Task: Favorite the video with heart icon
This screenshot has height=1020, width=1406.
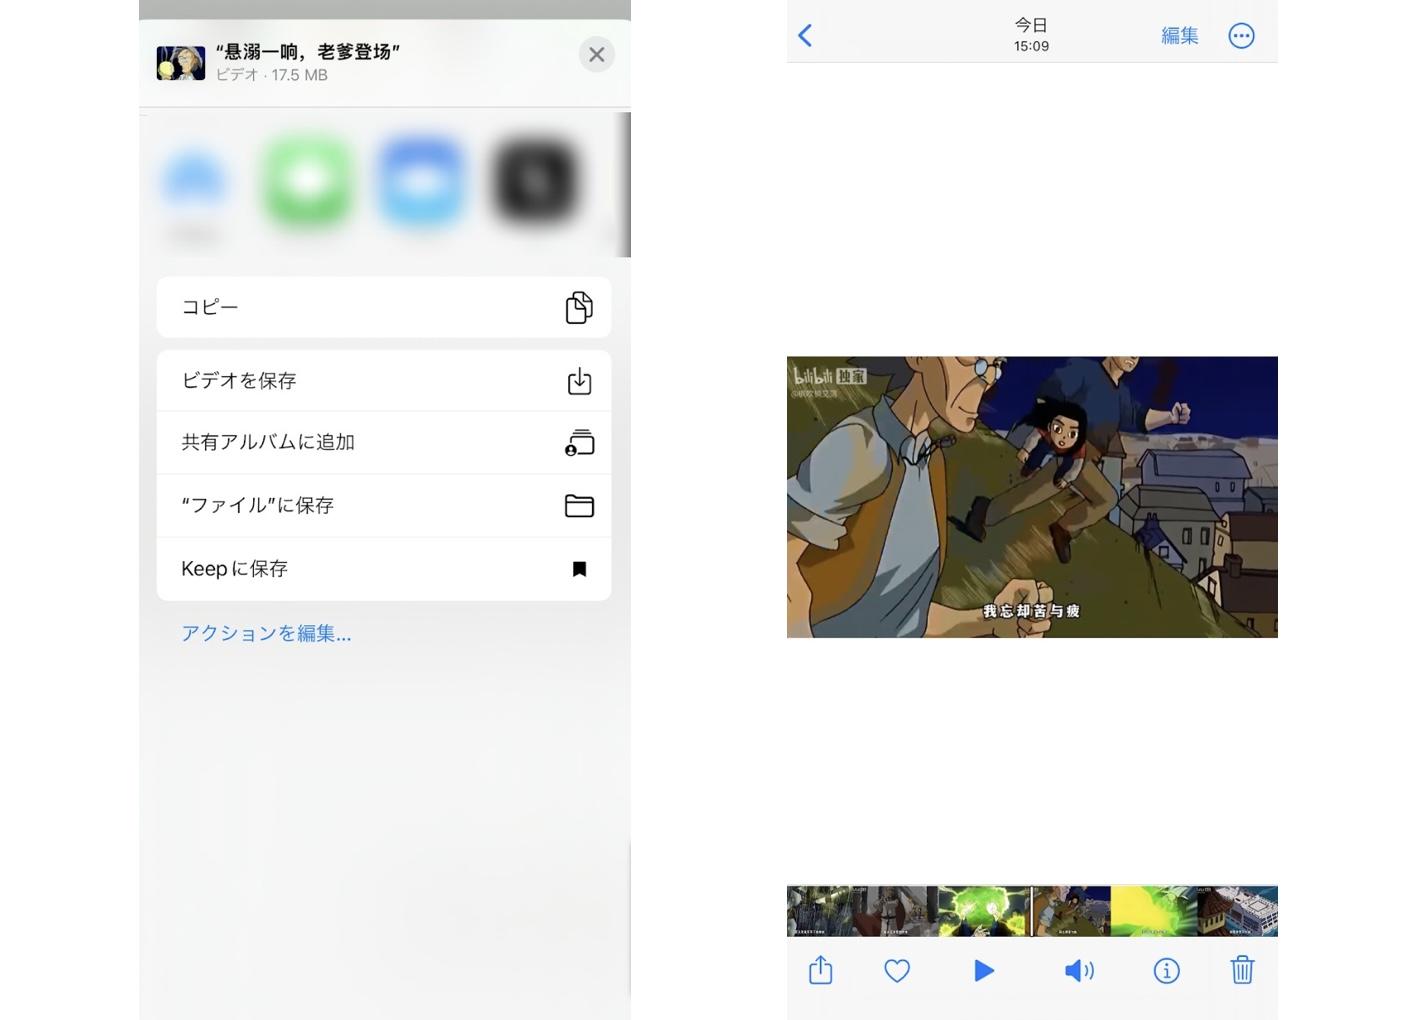Action: click(x=897, y=971)
